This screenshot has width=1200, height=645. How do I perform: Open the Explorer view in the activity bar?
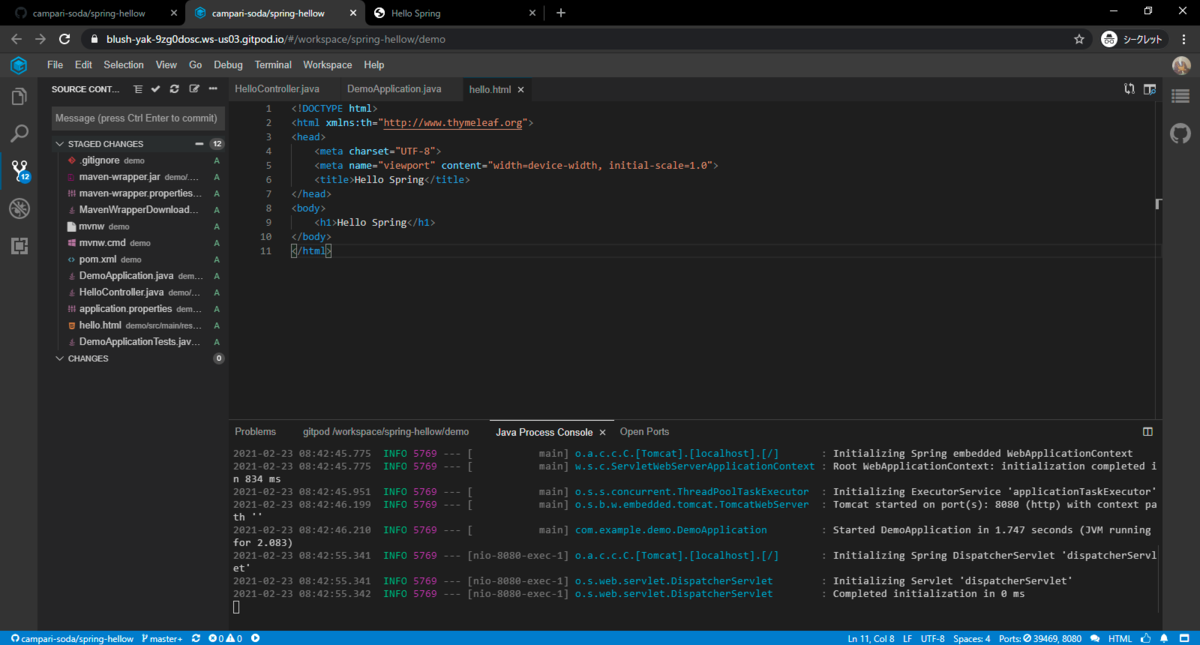pos(19,97)
